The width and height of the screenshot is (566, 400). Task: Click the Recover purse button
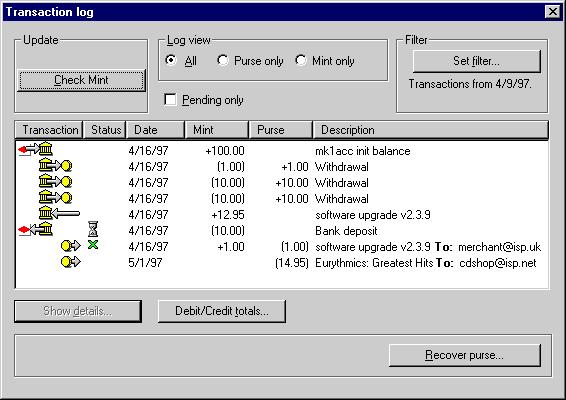(465, 355)
